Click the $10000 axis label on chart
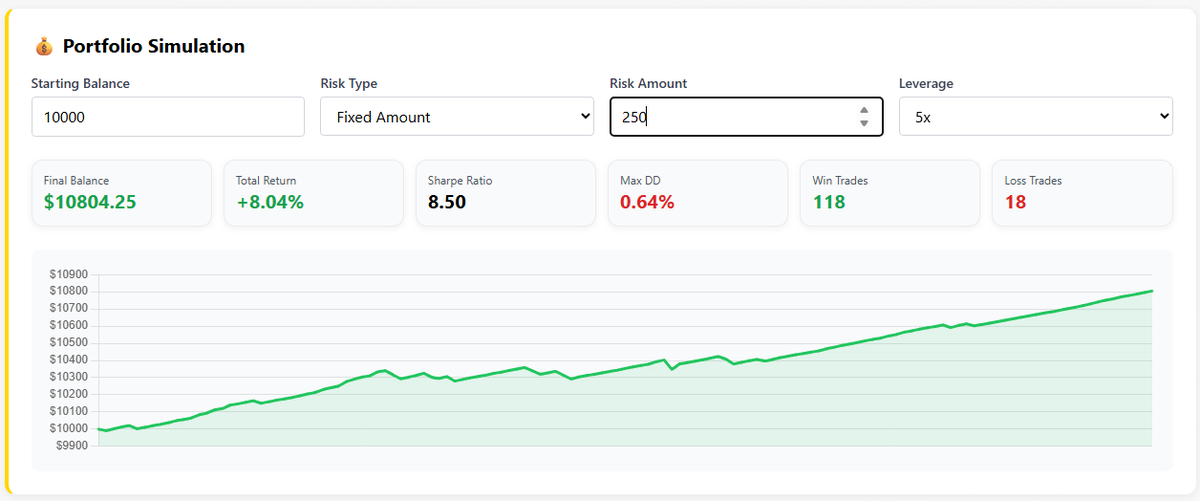Image resolution: width=1200 pixels, height=501 pixels. coord(68,428)
